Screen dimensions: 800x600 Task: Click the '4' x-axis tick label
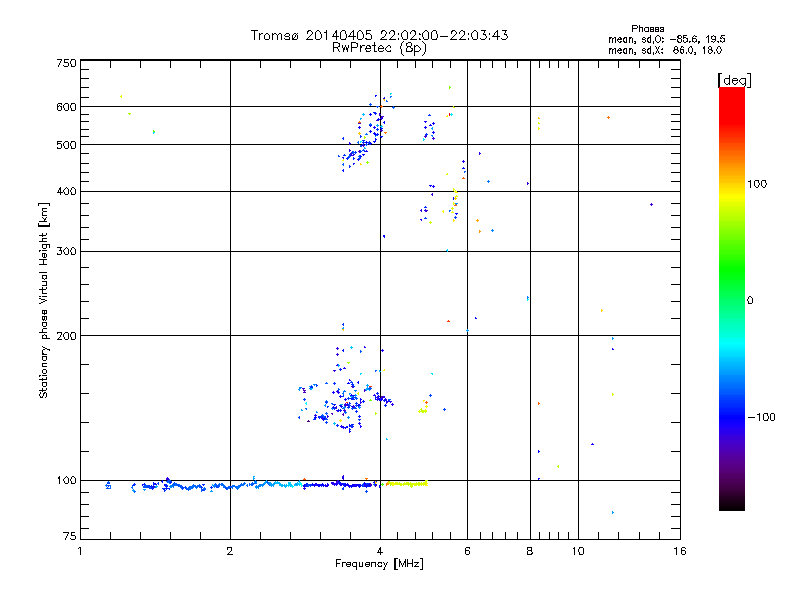tap(380, 551)
